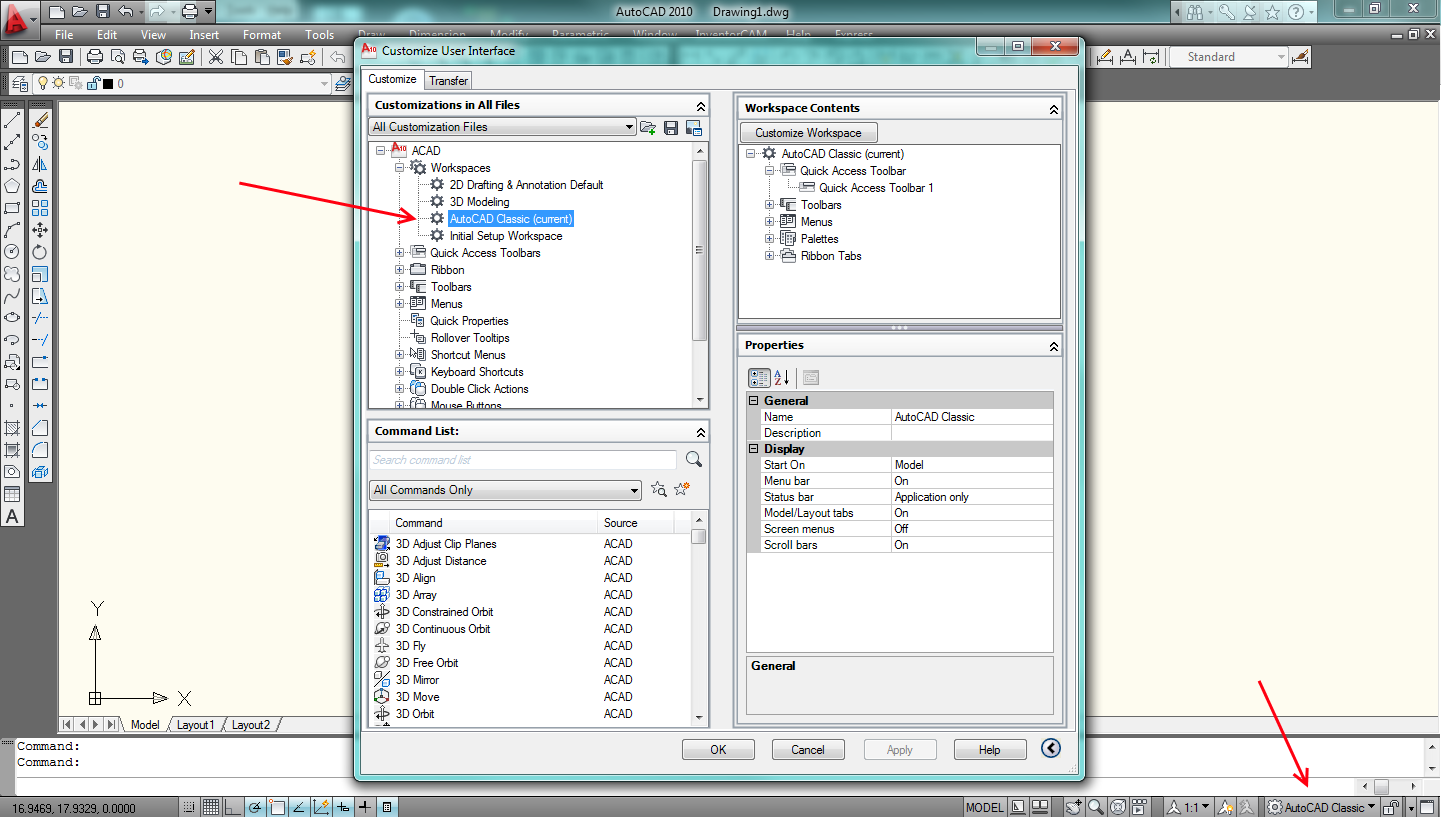1441x817 pixels.
Task: Open the File menu
Action: [x=64, y=34]
